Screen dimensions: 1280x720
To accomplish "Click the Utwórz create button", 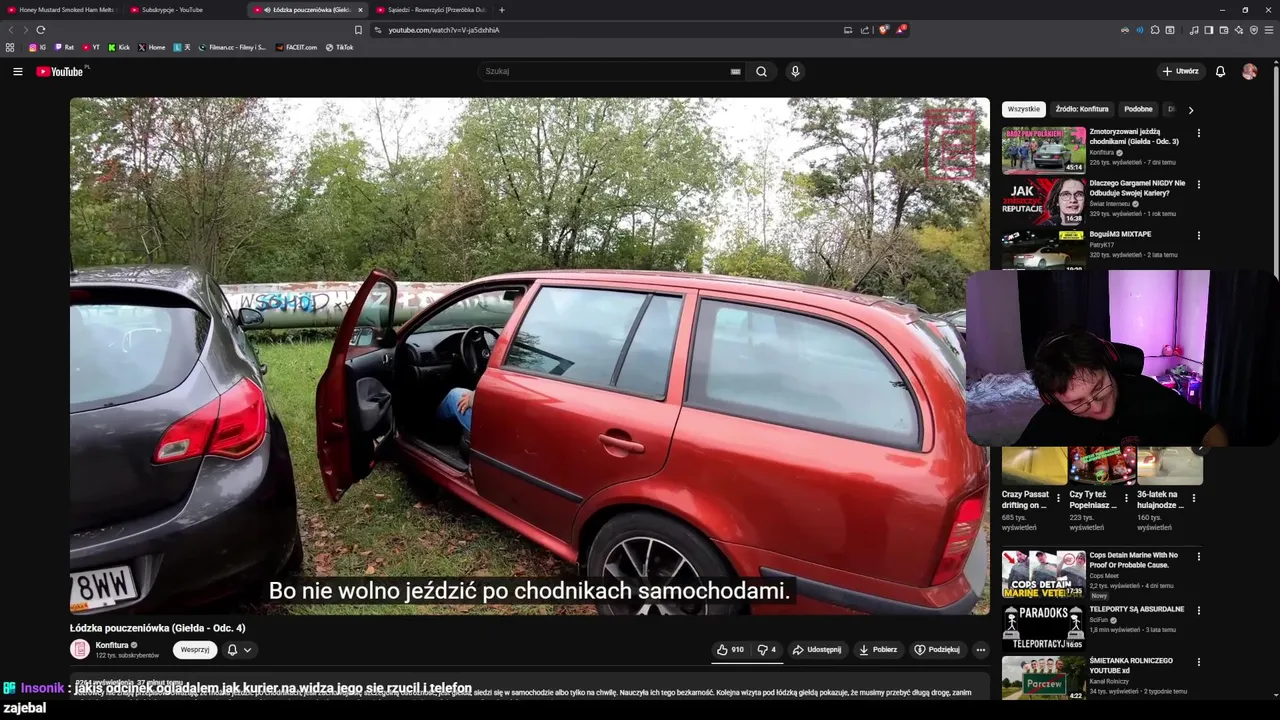I will coord(1180,71).
